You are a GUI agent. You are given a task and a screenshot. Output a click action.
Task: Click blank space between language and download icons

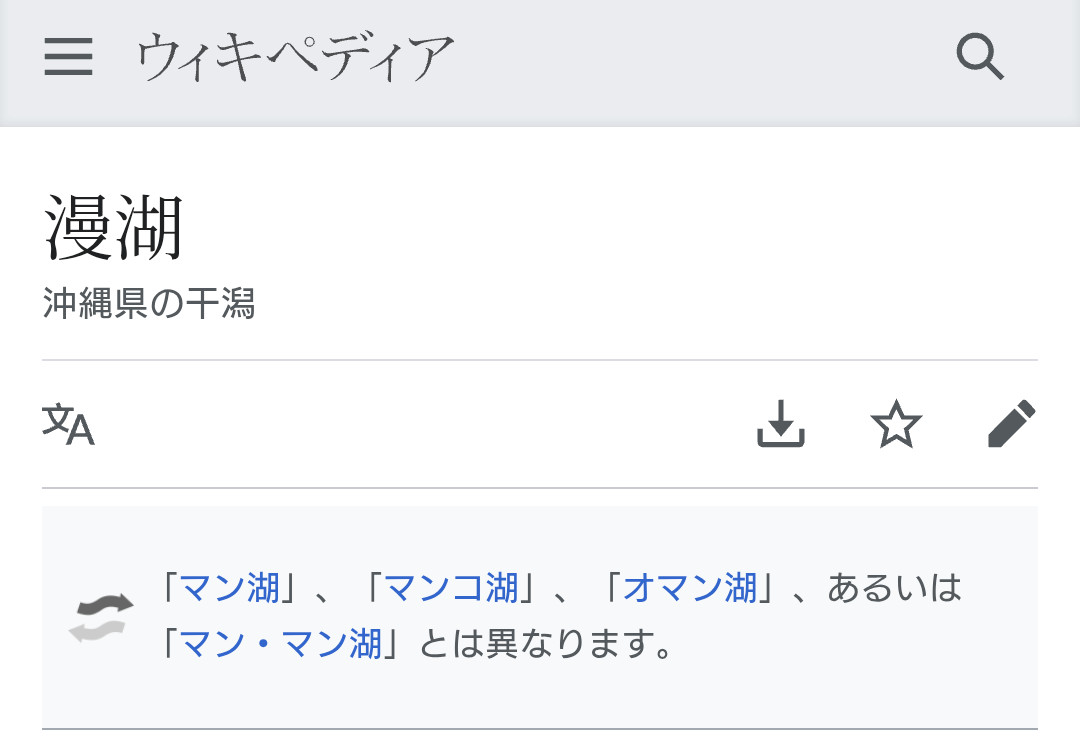(420, 425)
